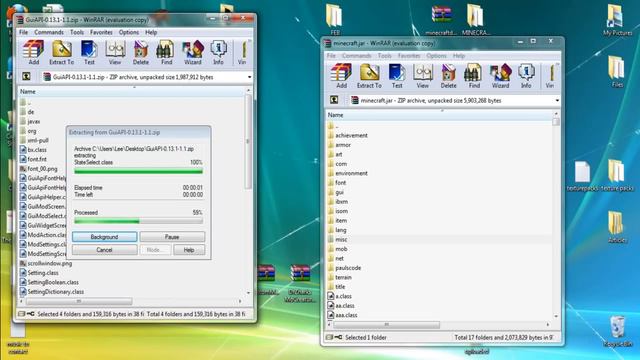The height and width of the screenshot is (360, 640).
Task: Click Test icon in GuiAPI WinRAR window
Action: 89,52
